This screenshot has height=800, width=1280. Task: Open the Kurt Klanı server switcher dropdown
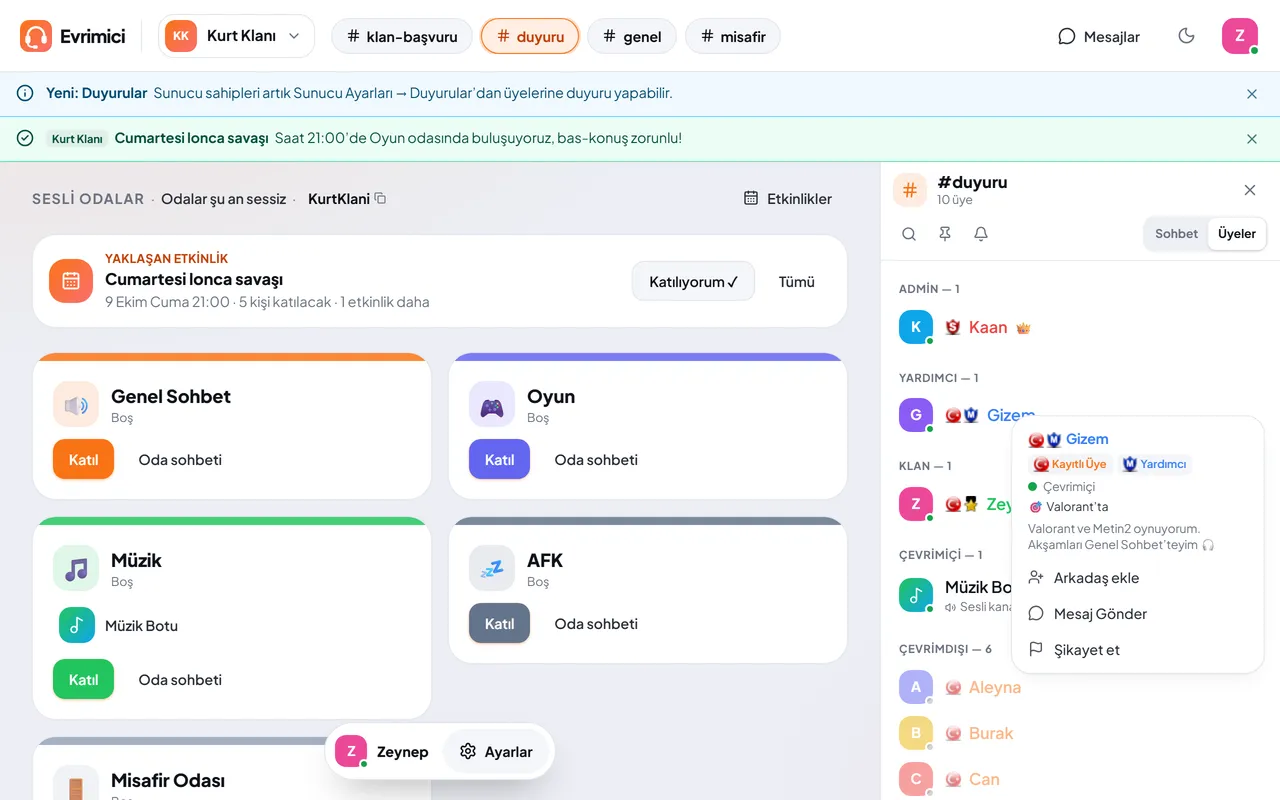click(x=236, y=36)
